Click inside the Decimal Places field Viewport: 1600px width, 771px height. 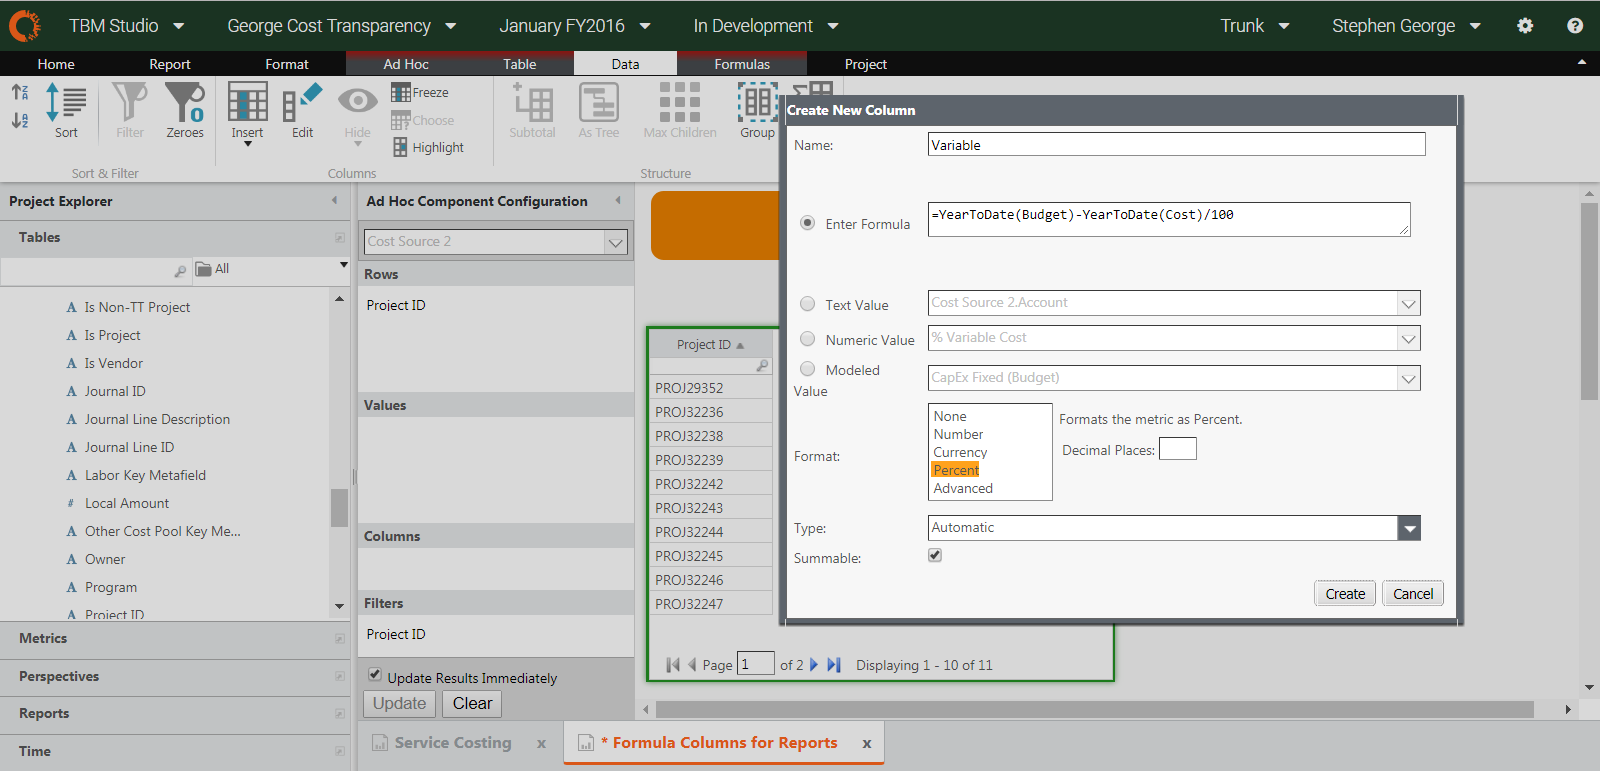pyautogui.click(x=1177, y=450)
